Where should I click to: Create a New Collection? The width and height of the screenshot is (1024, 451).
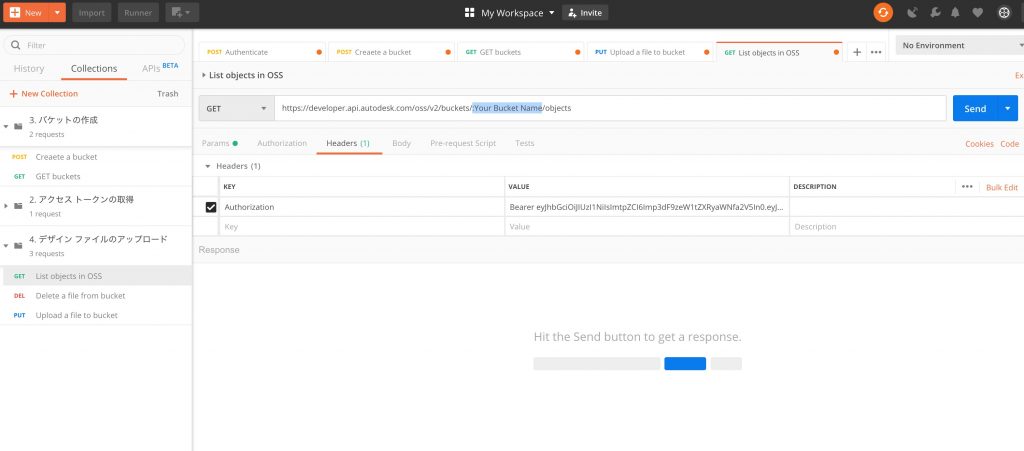(x=43, y=94)
